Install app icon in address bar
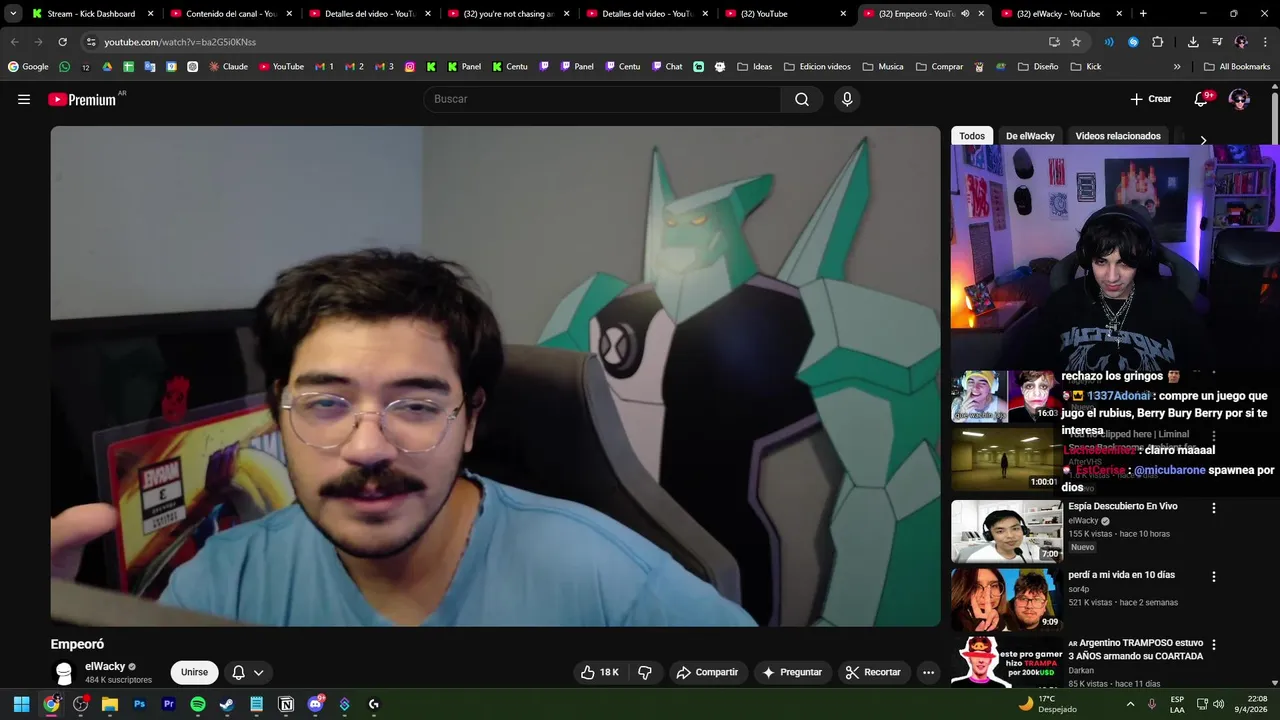1280x720 pixels. (1054, 42)
